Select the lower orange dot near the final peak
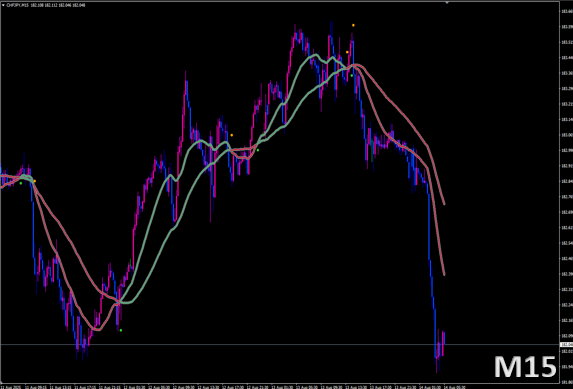Screen dimensions: 573x389 [x=347, y=52]
